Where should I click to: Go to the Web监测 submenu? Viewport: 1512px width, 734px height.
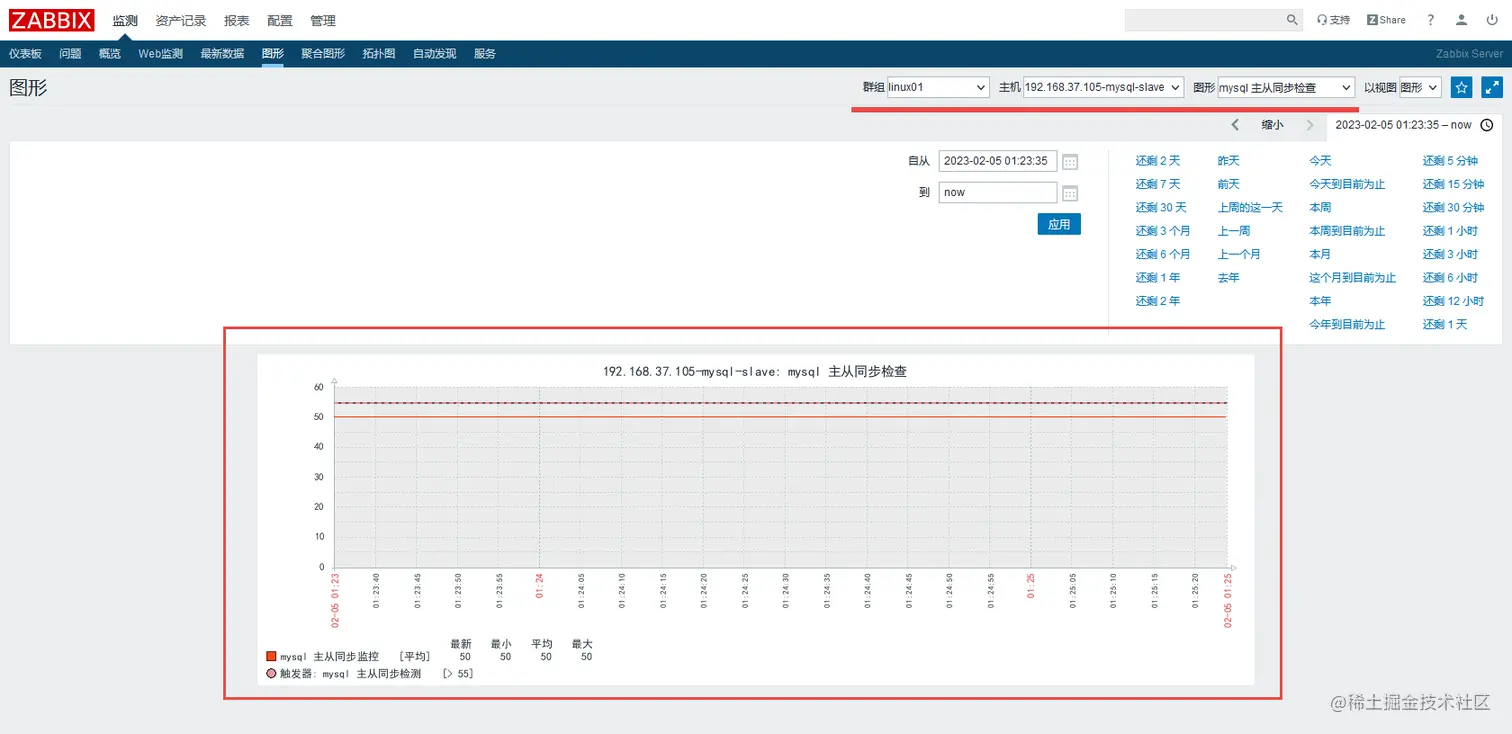[x=160, y=54]
